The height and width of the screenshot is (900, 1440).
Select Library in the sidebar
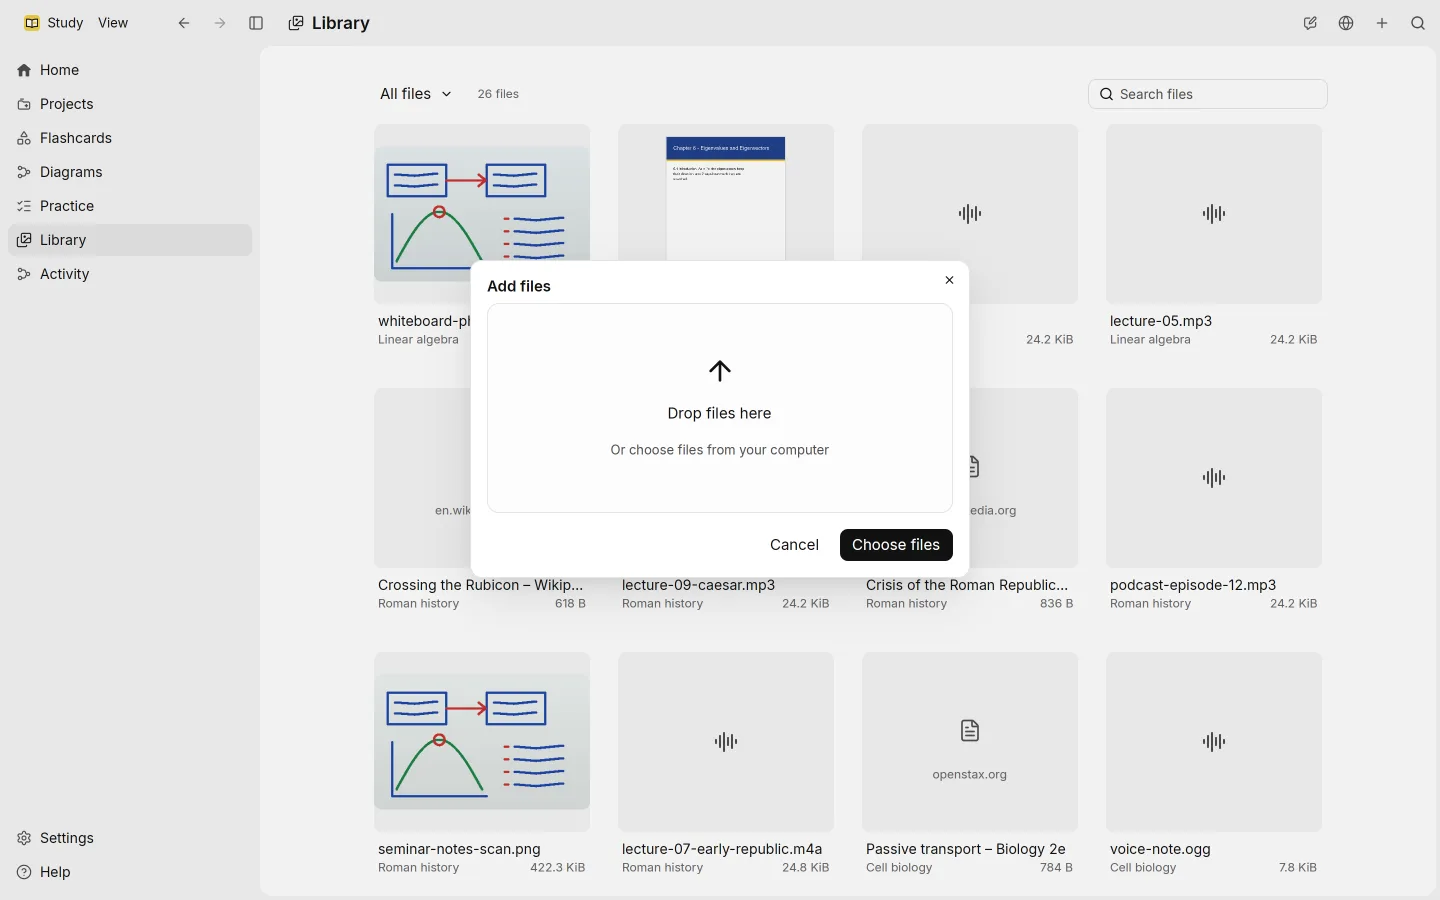point(130,240)
